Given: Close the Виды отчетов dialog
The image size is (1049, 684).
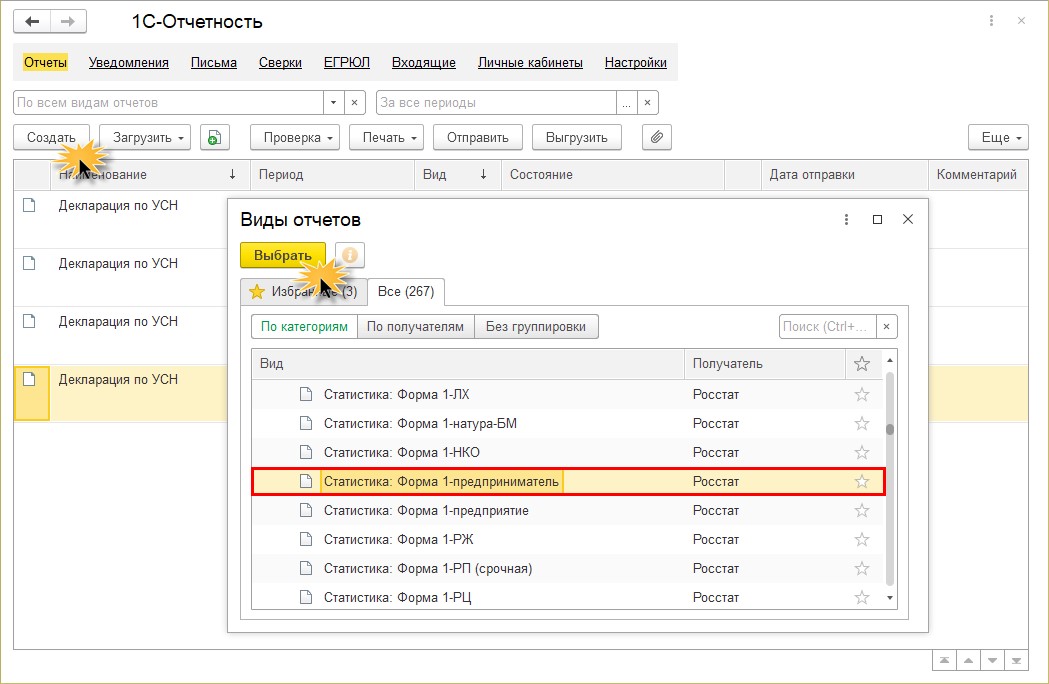Looking at the screenshot, I should pyautogui.click(x=908, y=219).
